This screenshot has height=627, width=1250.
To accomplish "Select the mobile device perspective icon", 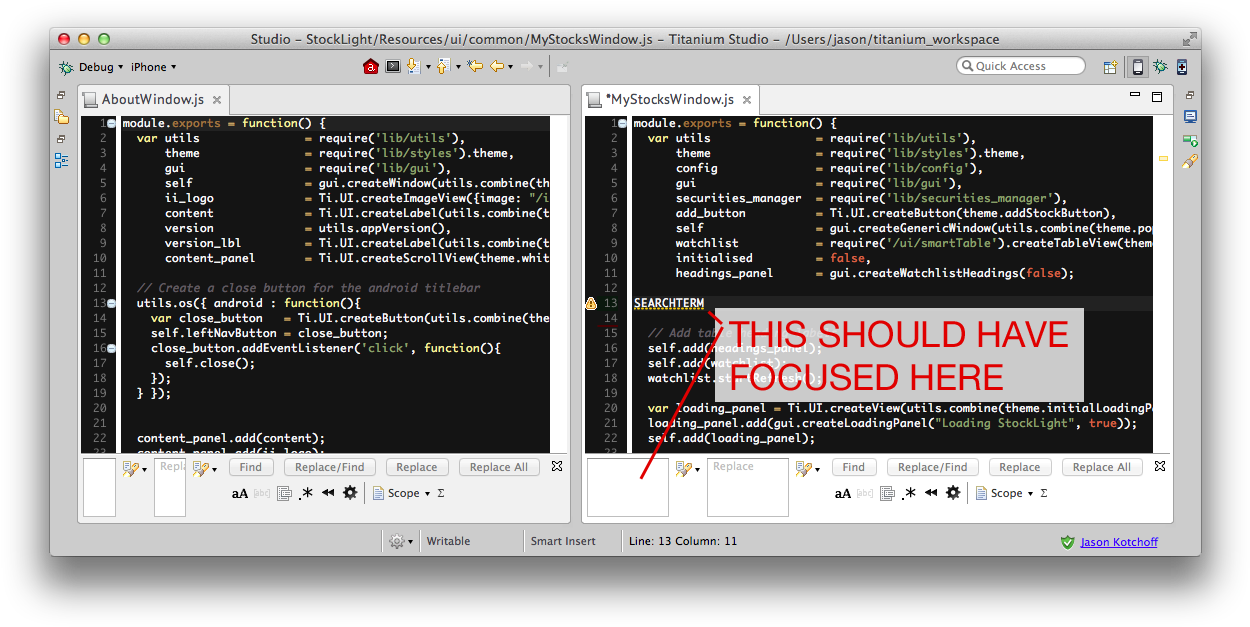I will [x=1137, y=66].
